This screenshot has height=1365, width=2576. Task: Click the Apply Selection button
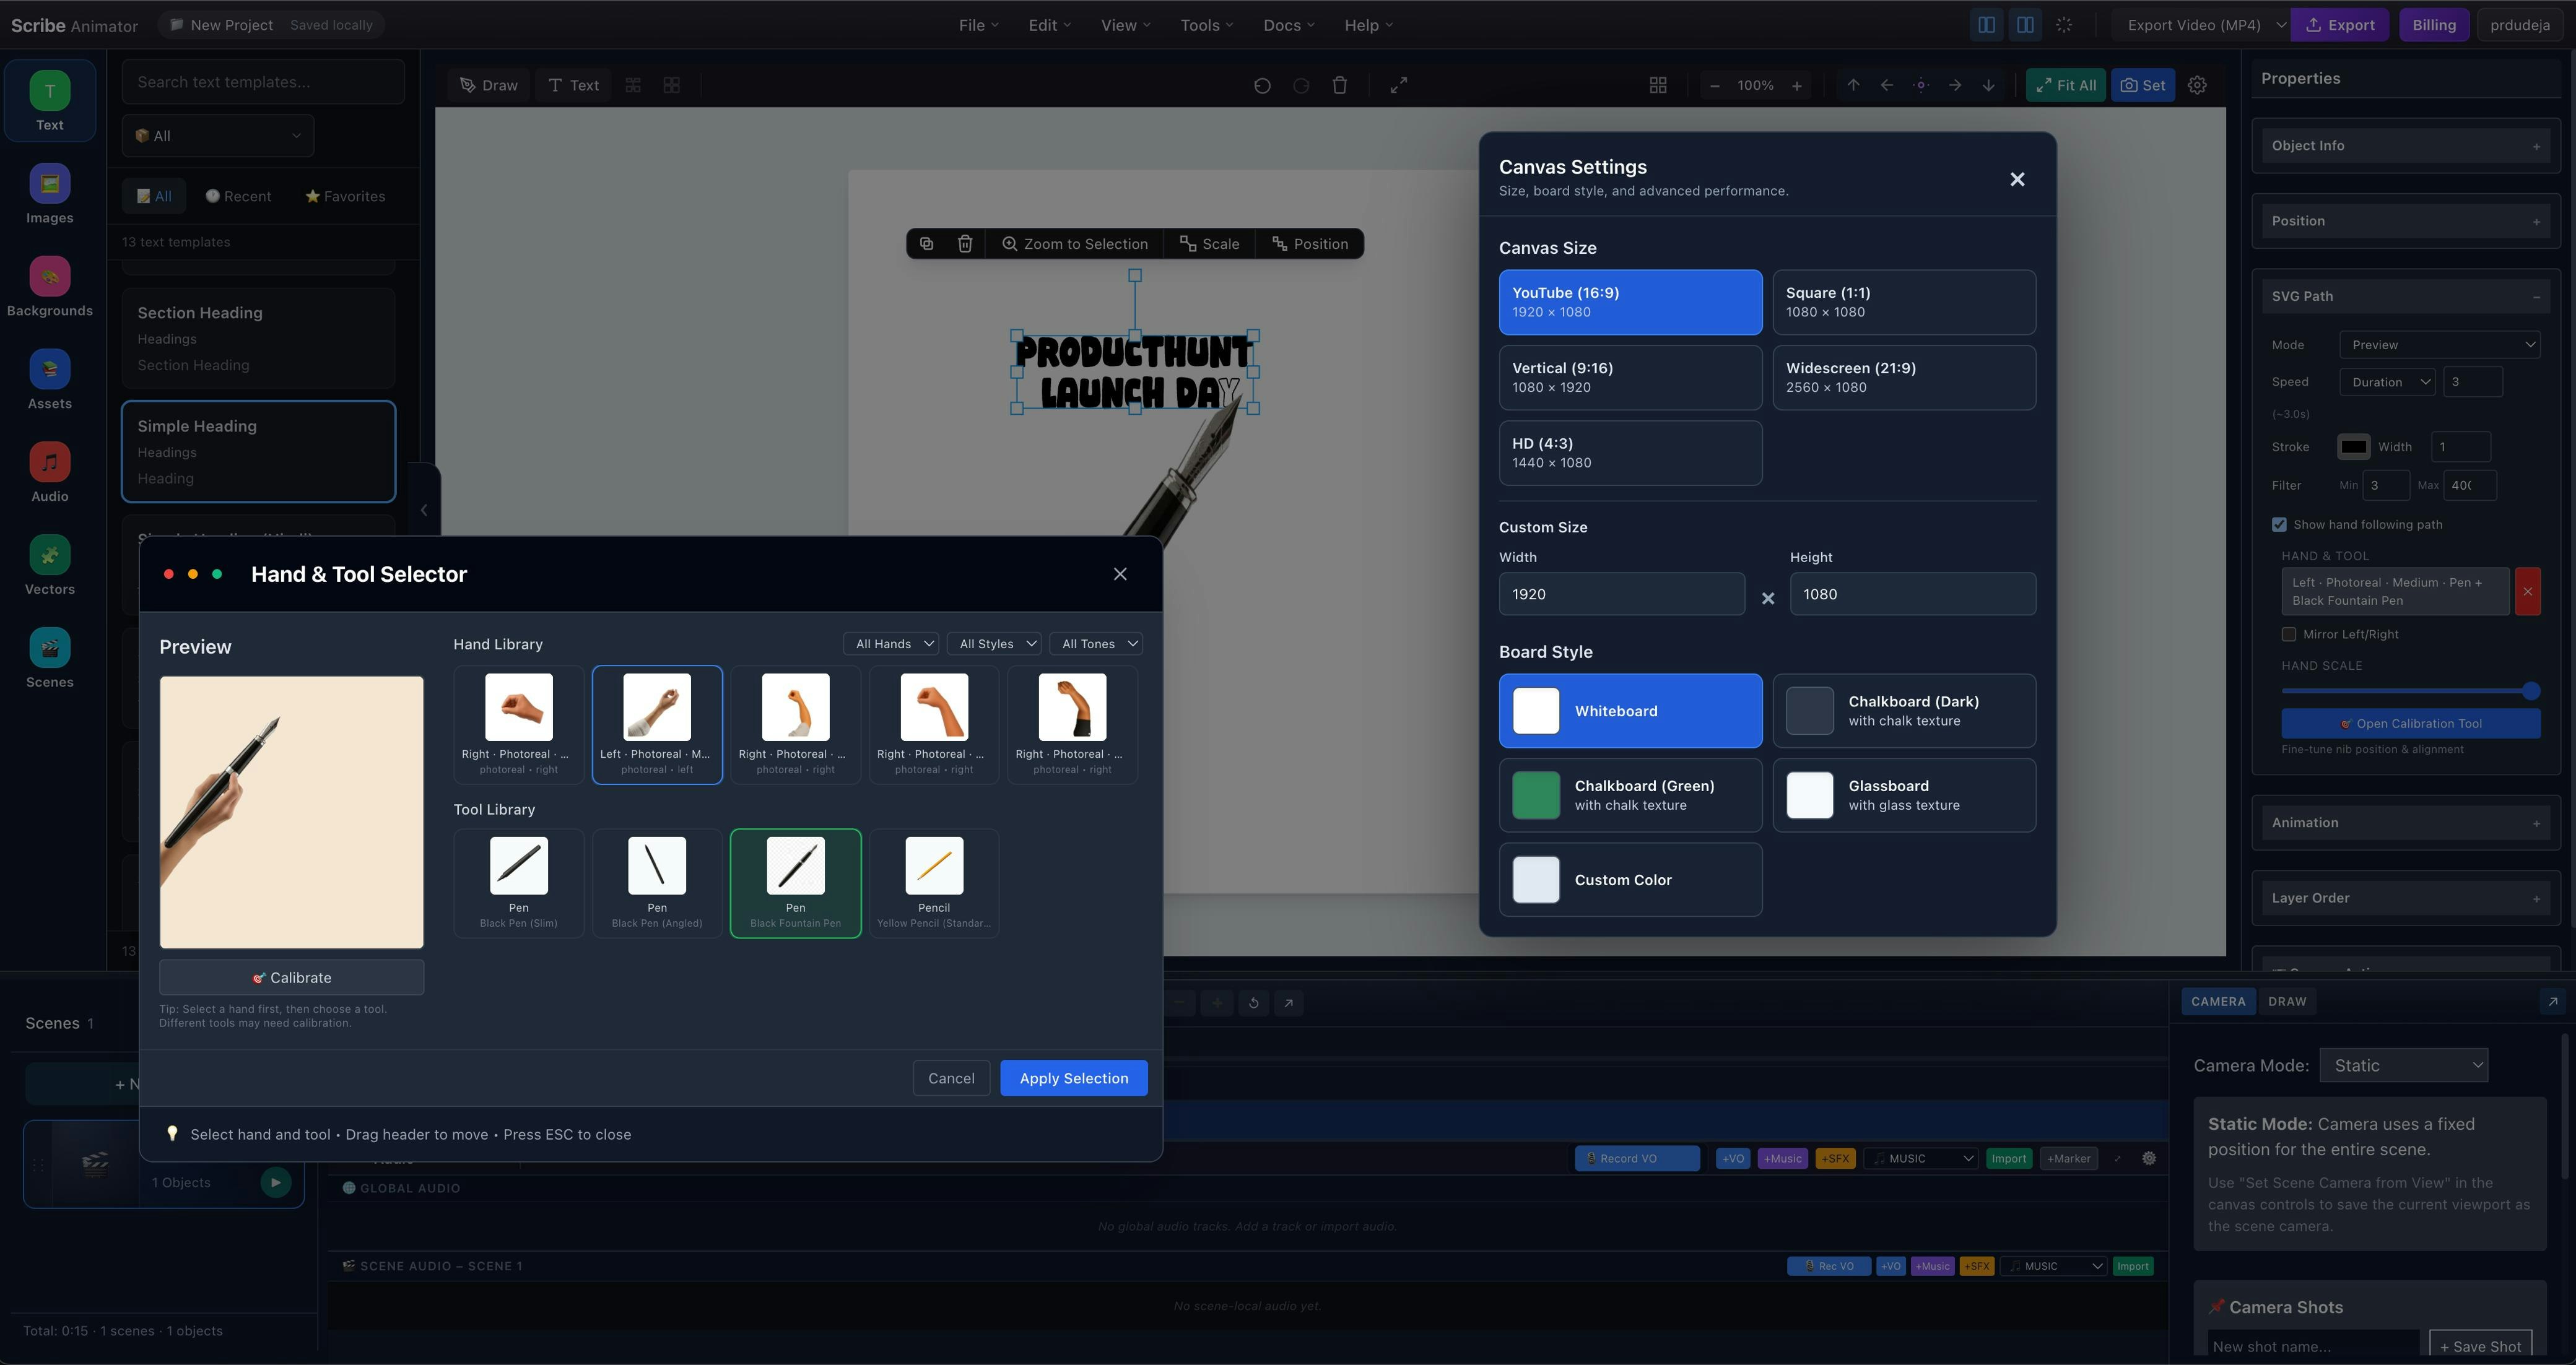pos(1073,1078)
